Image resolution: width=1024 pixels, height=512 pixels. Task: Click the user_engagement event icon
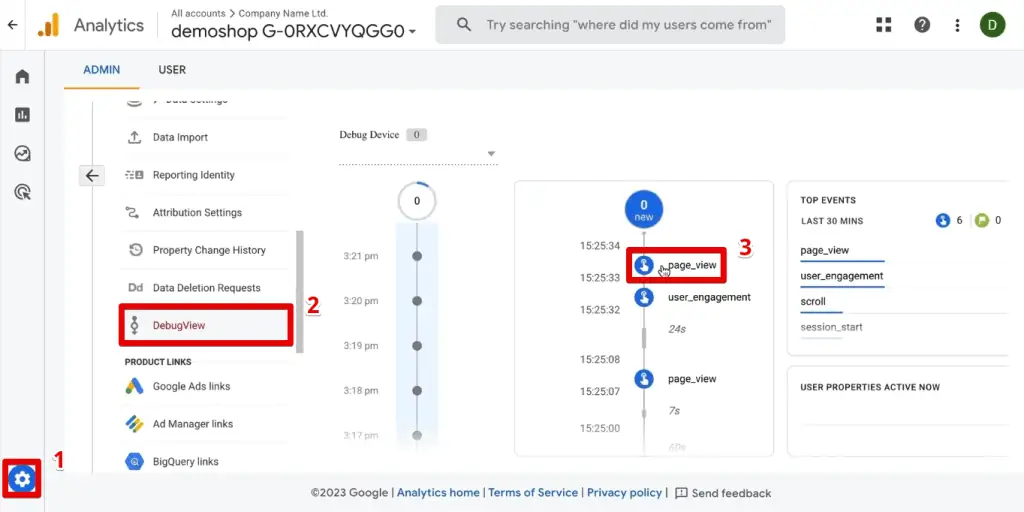pyautogui.click(x=644, y=297)
